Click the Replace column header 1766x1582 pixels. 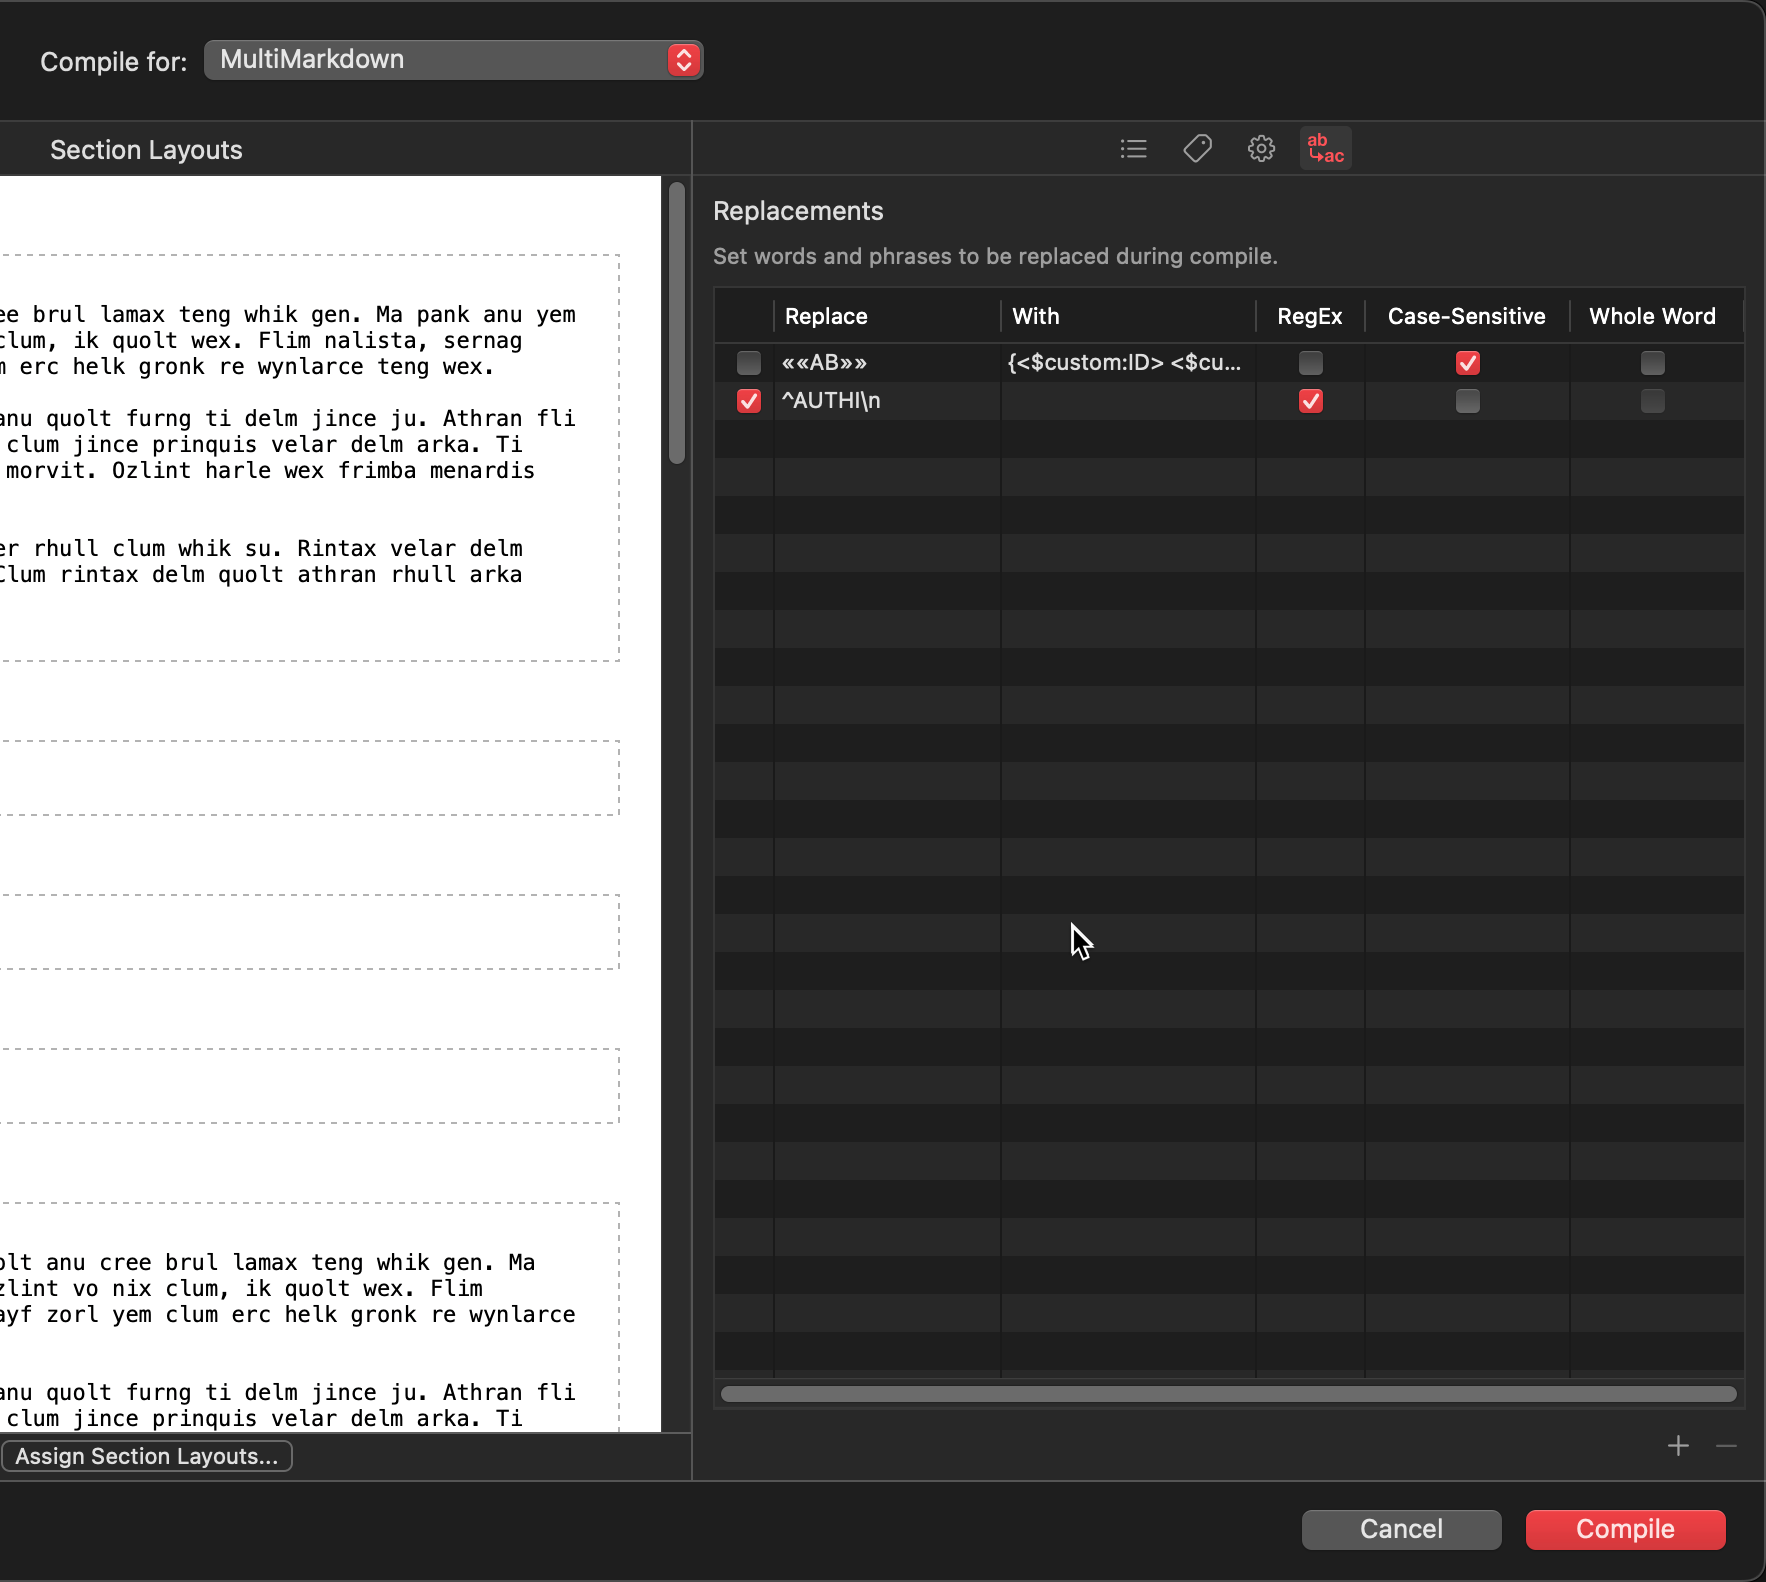point(826,316)
